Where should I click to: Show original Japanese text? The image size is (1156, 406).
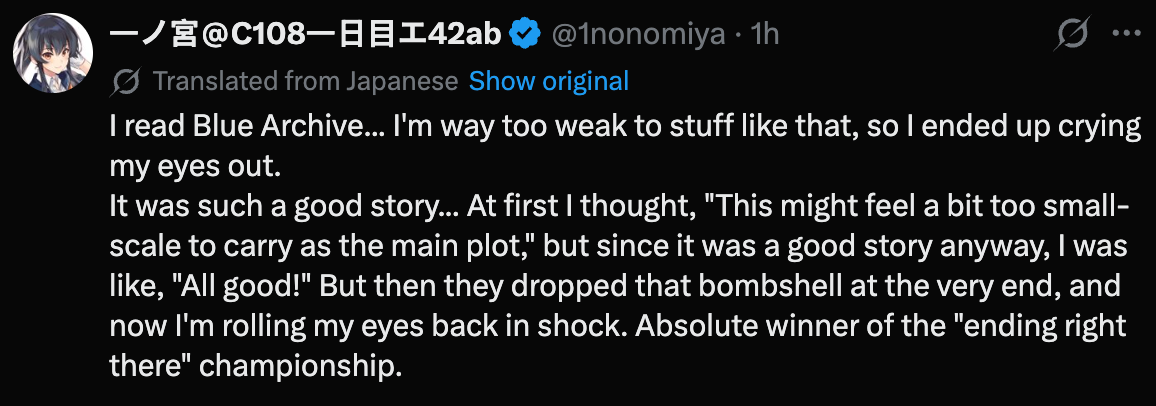point(549,81)
